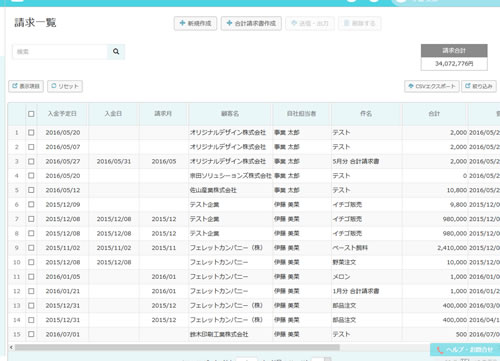500x361 pixels.
Task: Click the 9,800 total cell
Action: tap(458, 204)
